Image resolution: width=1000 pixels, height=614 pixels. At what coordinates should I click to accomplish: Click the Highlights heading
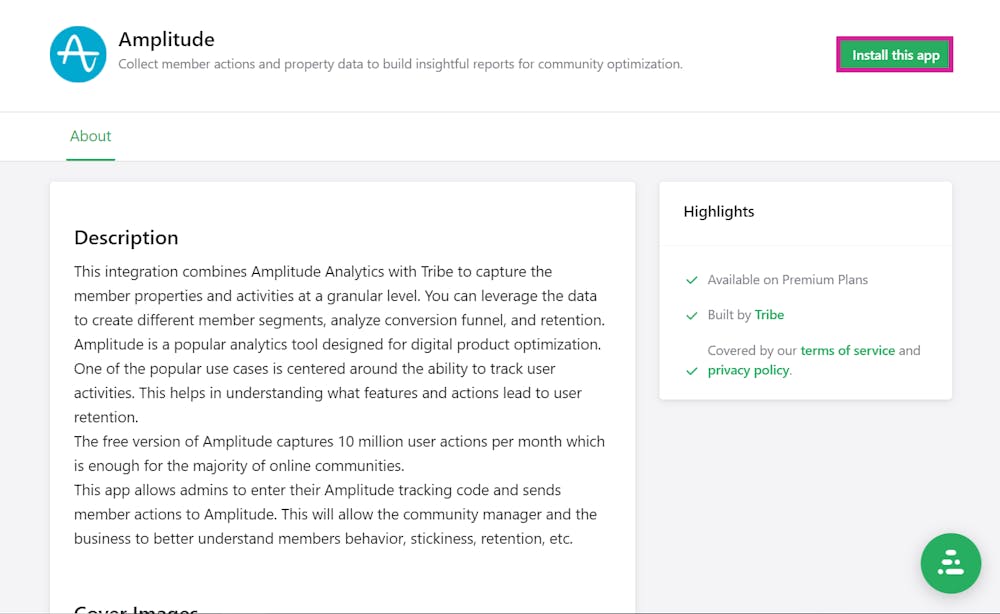(x=719, y=212)
